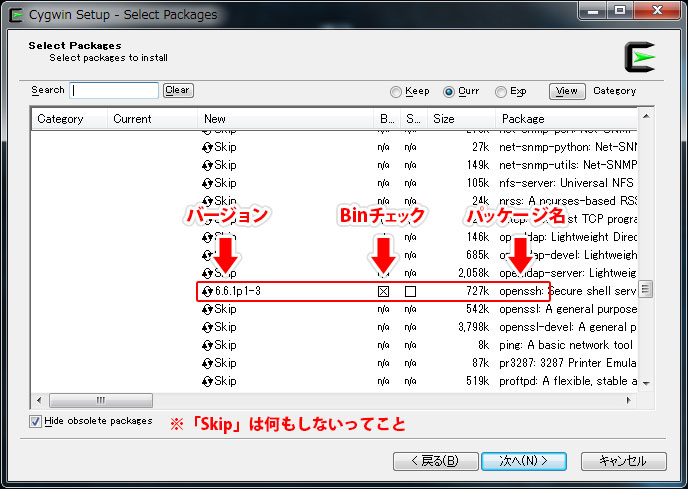Toggle Hide obsolete packages checkbox
The image size is (688, 489).
36,421
